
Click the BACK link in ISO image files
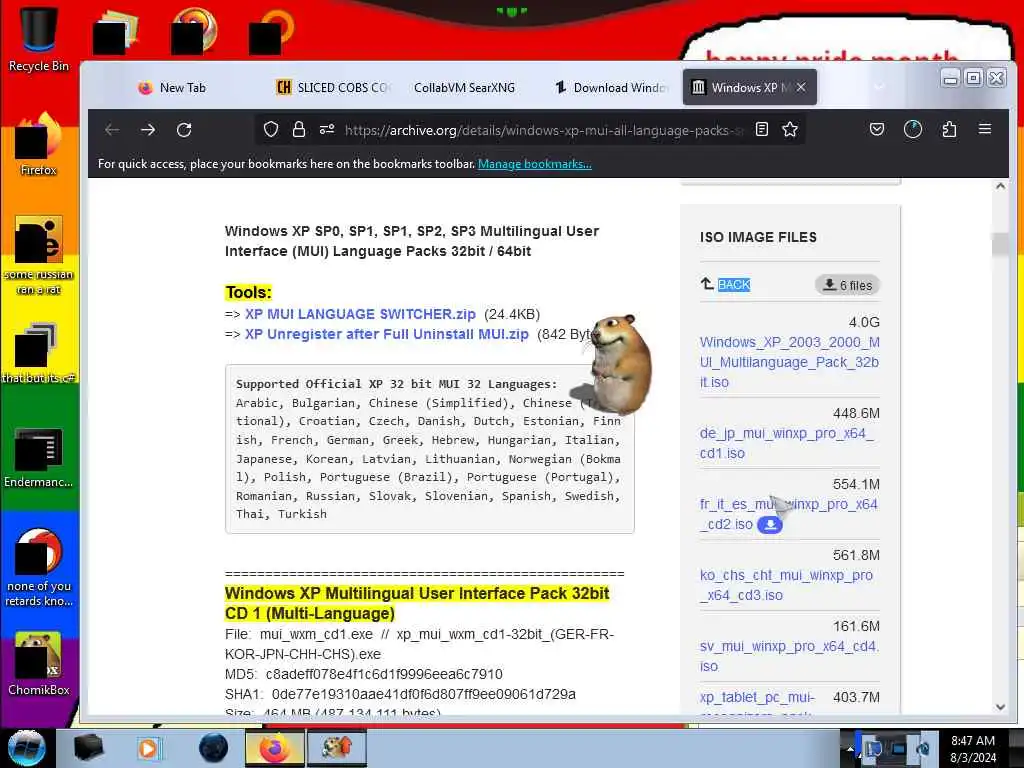(734, 285)
